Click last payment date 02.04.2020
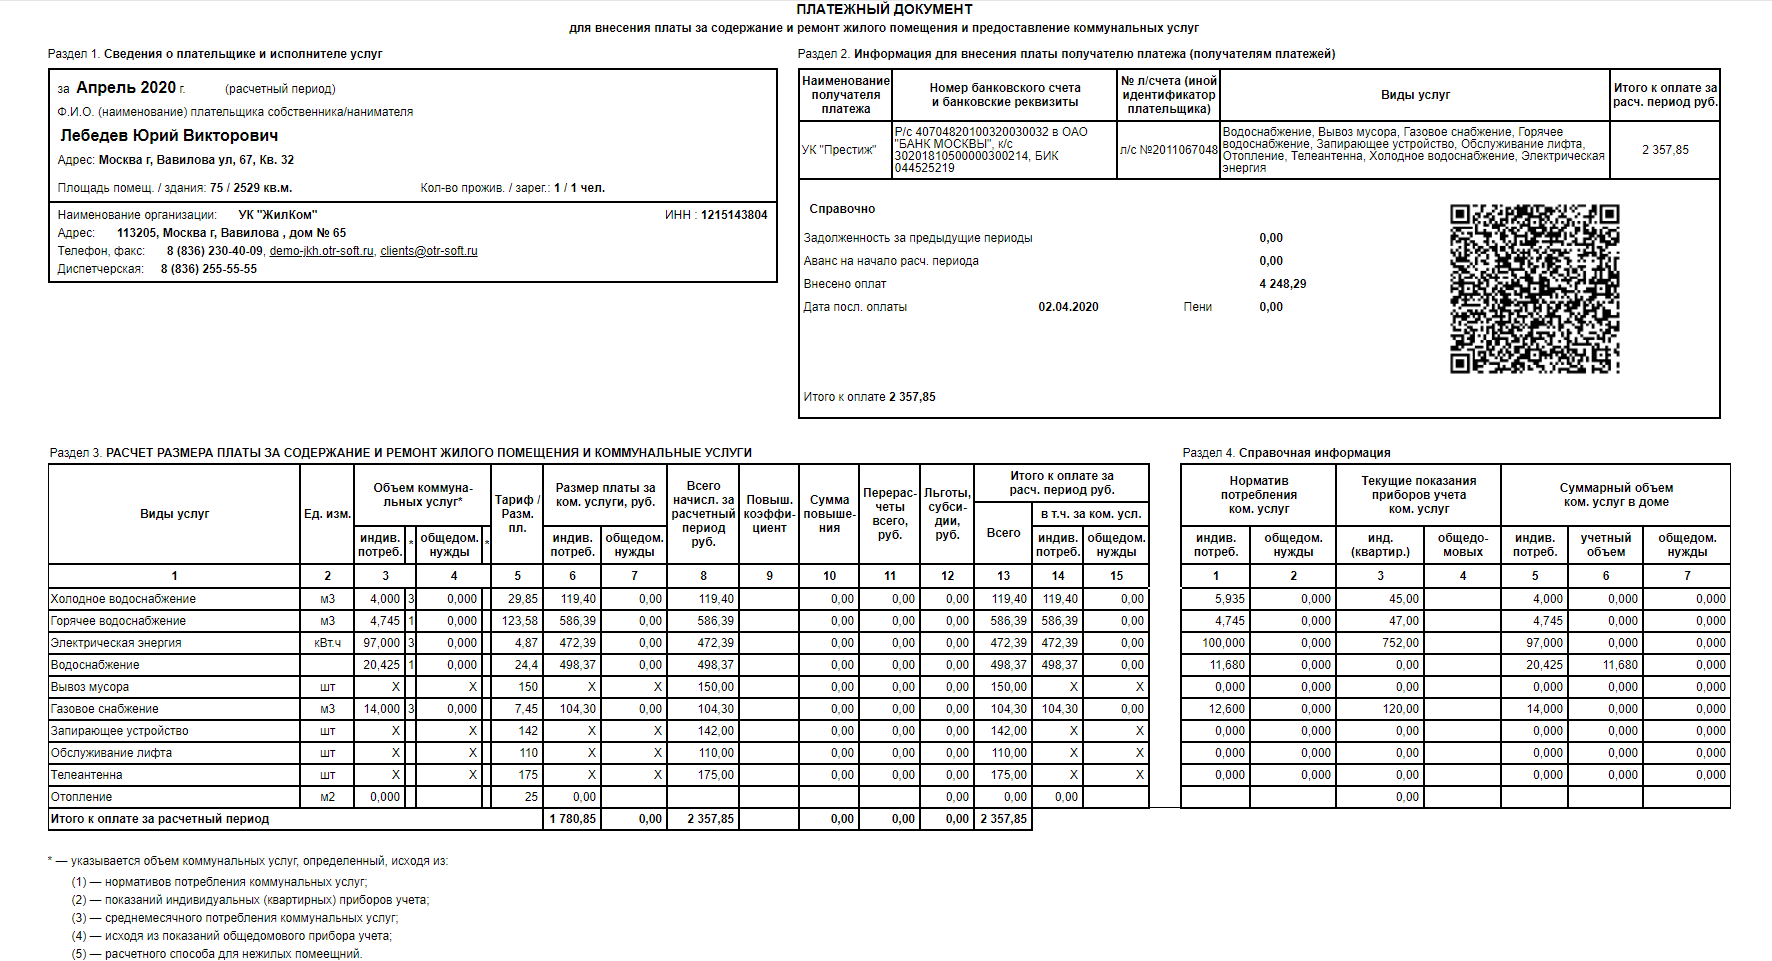1772x961 pixels. [x=1068, y=307]
